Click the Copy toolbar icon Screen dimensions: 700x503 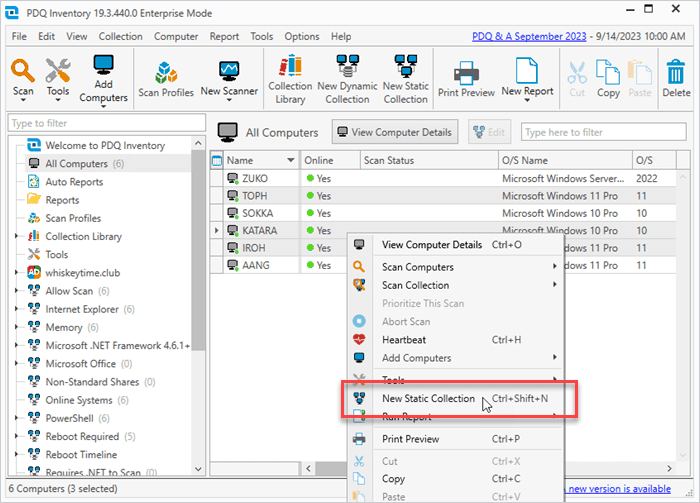(608, 72)
